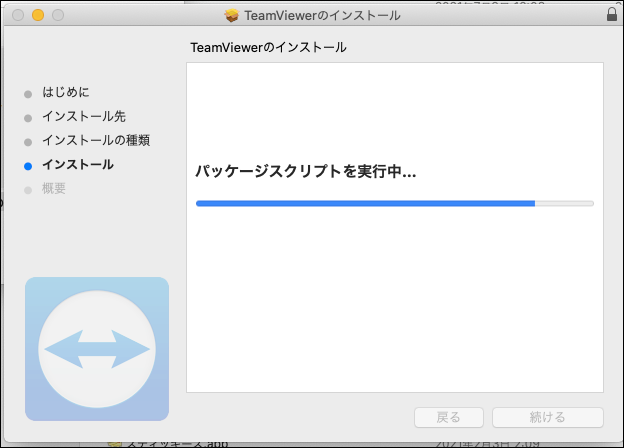Click the gray bullet beside はじめに
624x448 pixels.
[x=28, y=94]
